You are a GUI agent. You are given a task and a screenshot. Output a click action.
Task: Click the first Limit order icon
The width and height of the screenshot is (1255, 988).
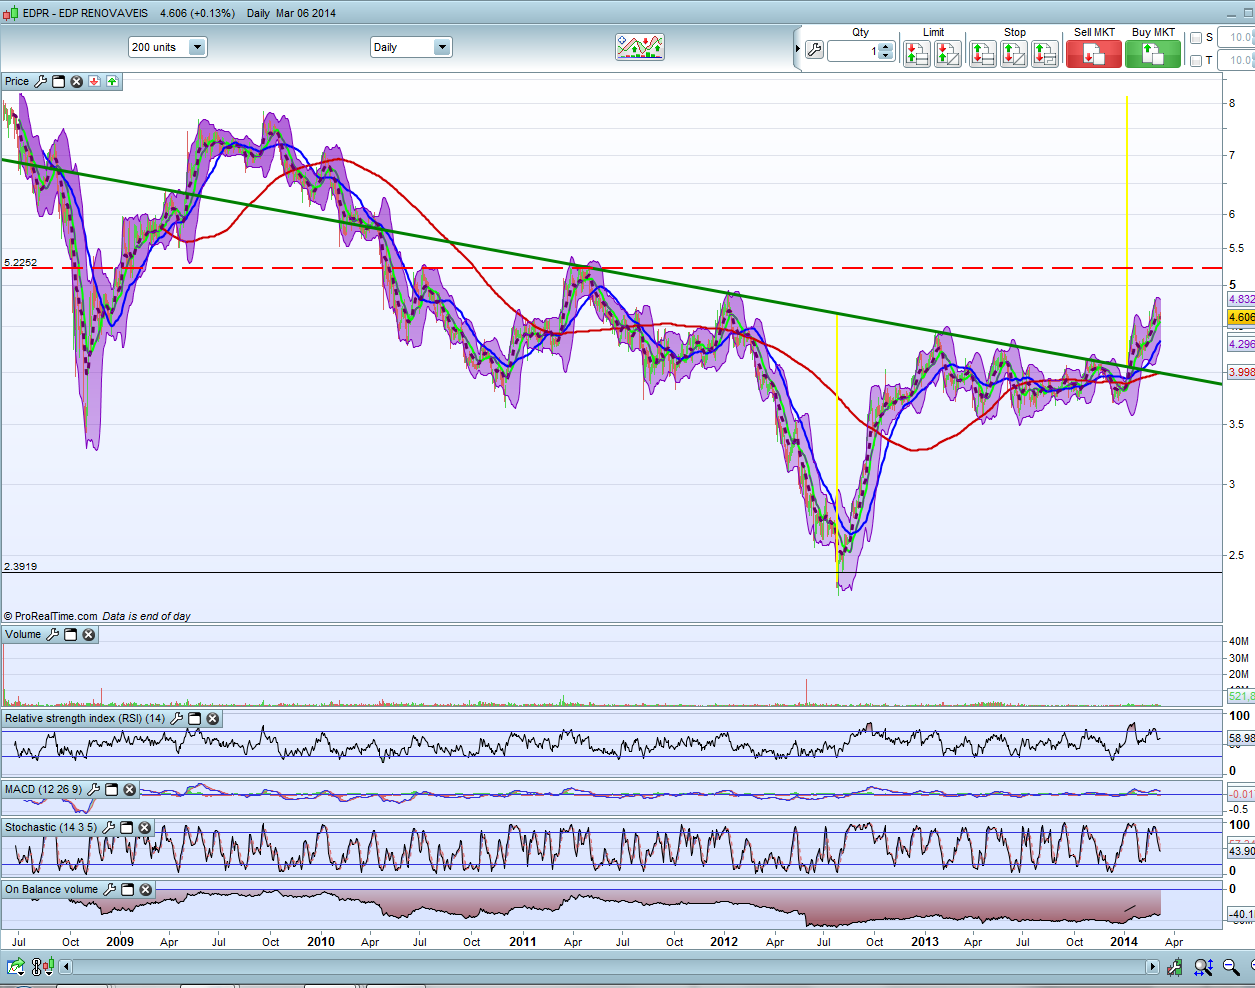916,54
